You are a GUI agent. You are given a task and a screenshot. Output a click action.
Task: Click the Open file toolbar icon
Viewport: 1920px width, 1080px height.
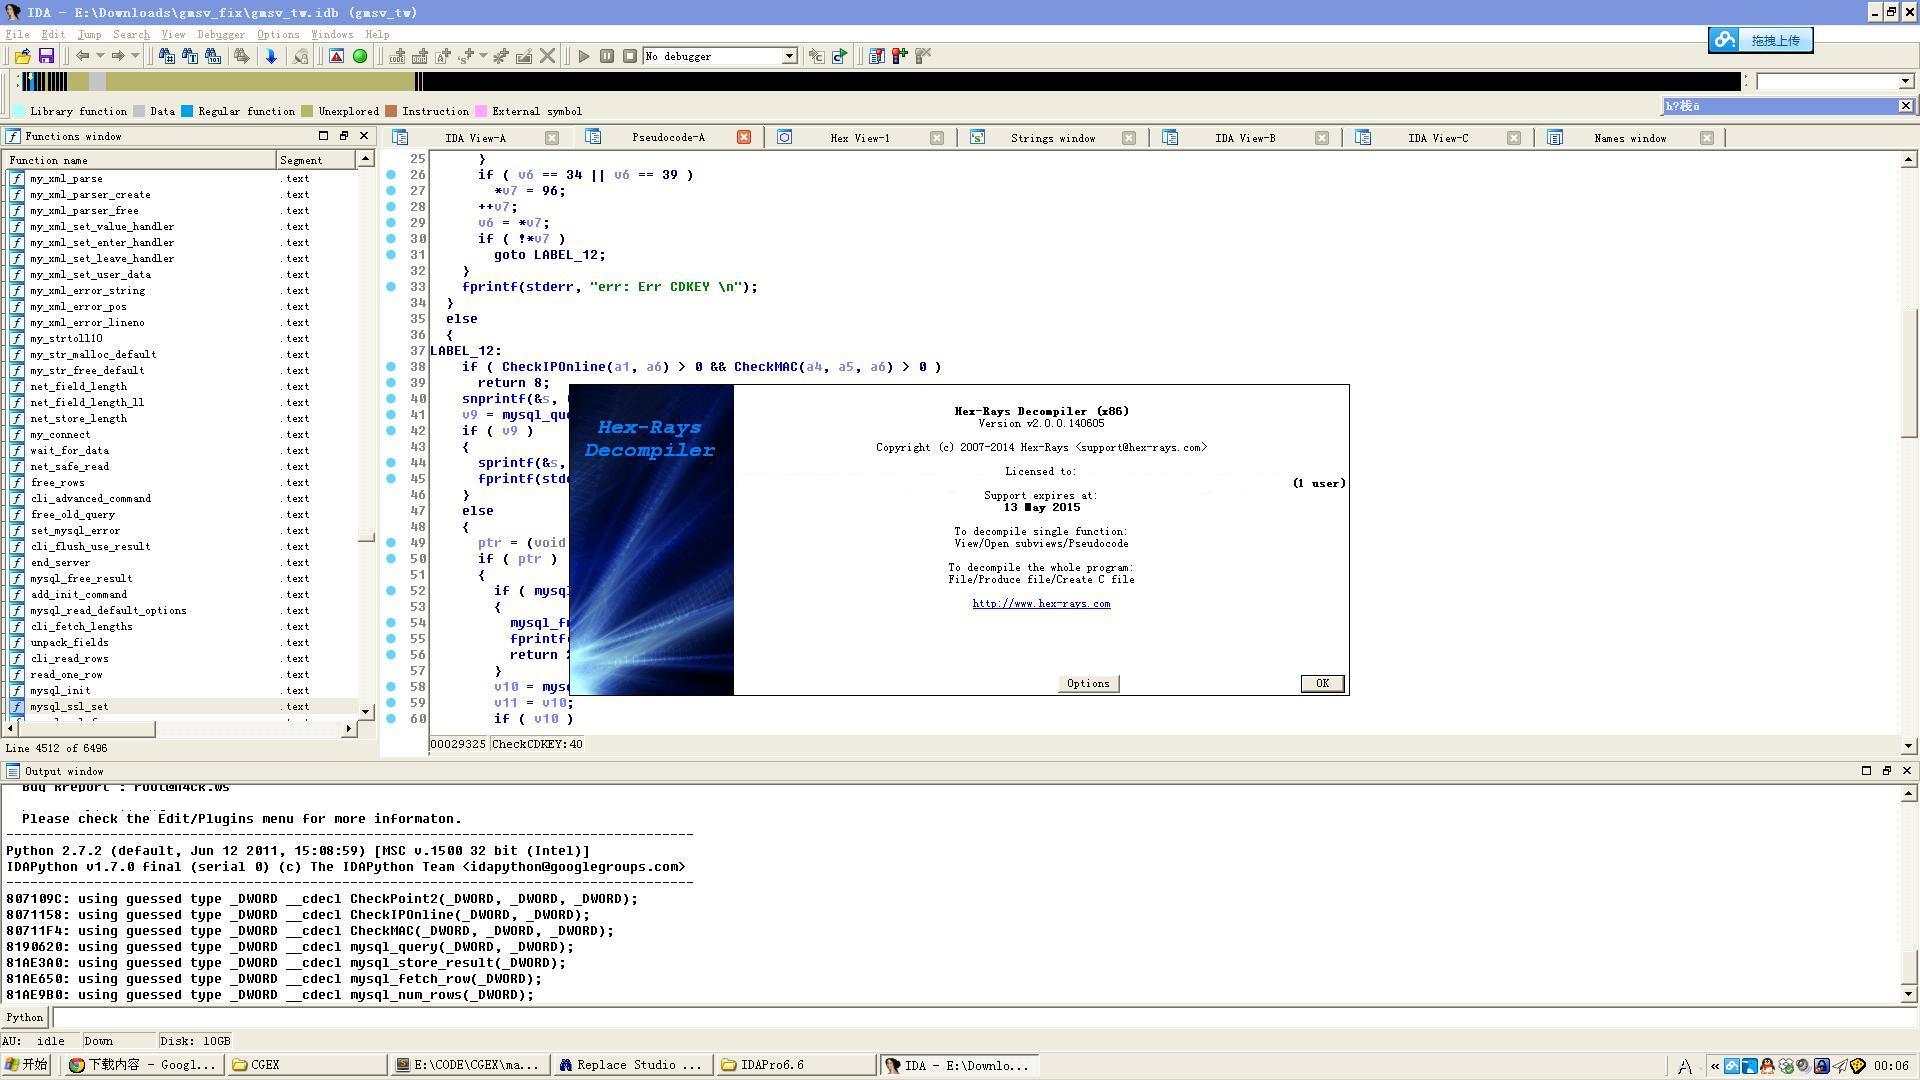tap(22, 56)
